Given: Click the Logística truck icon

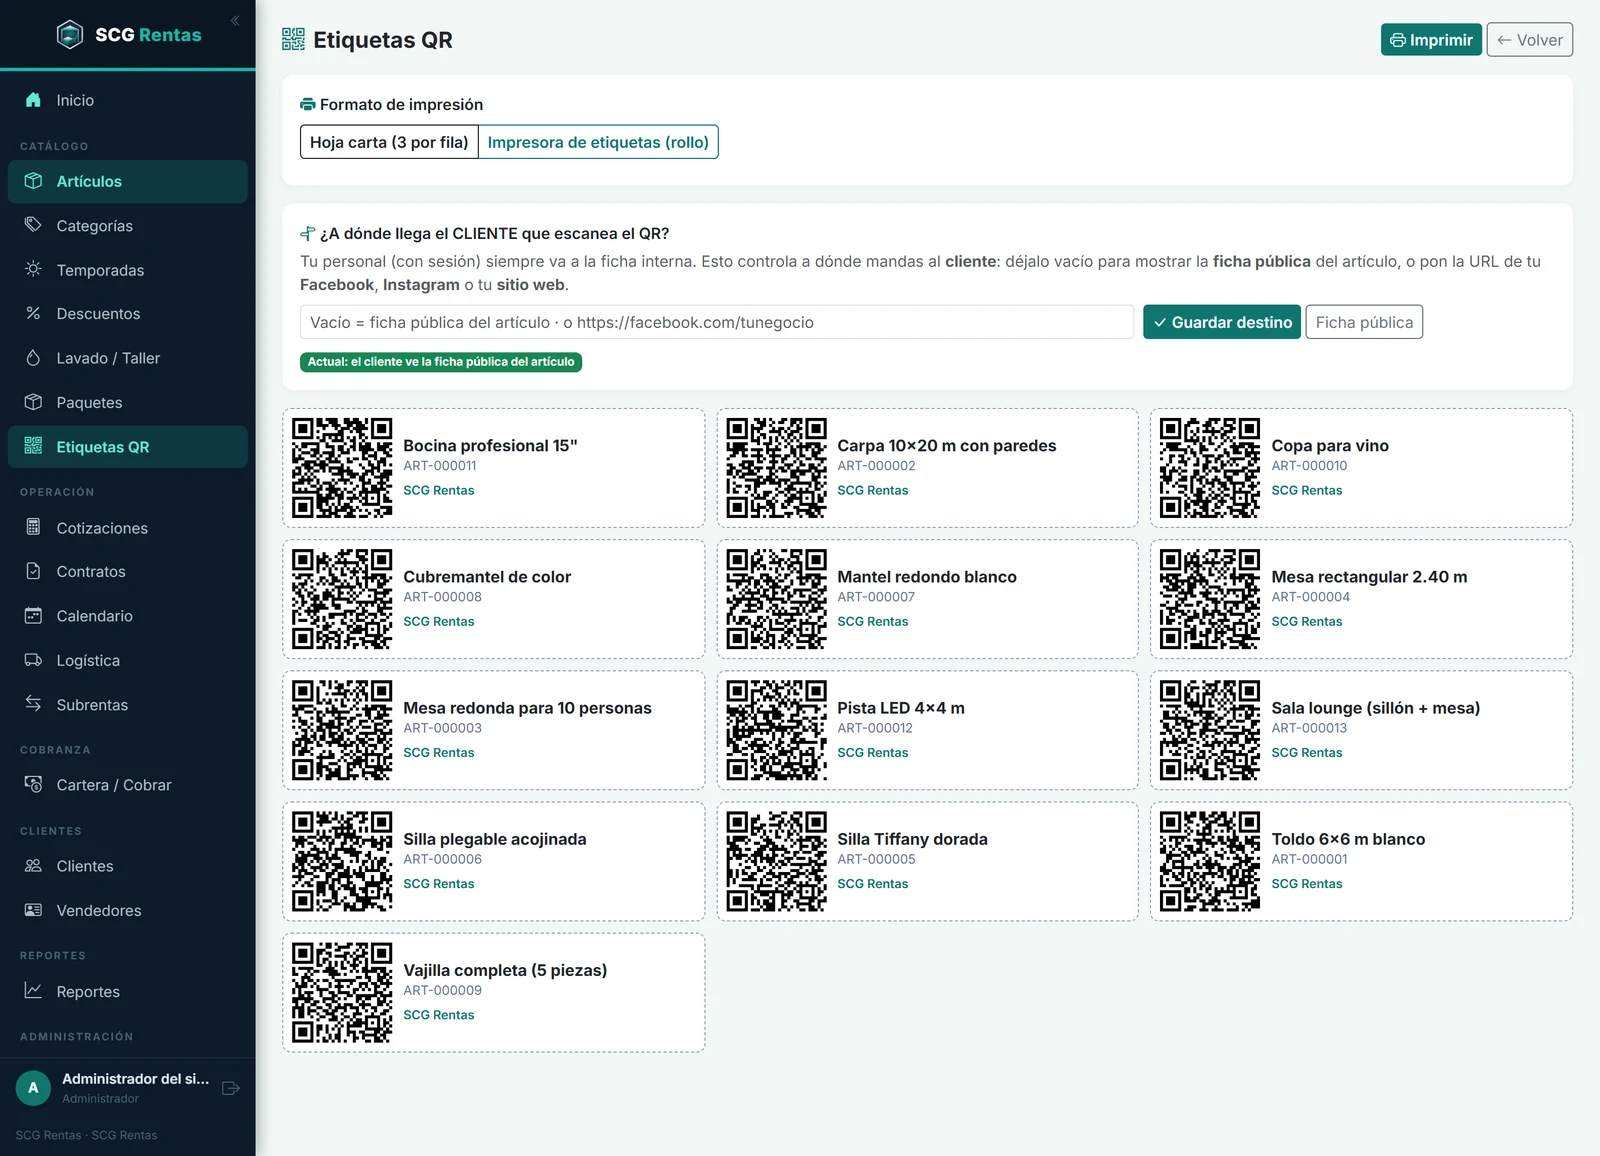Looking at the screenshot, I should [x=33, y=660].
